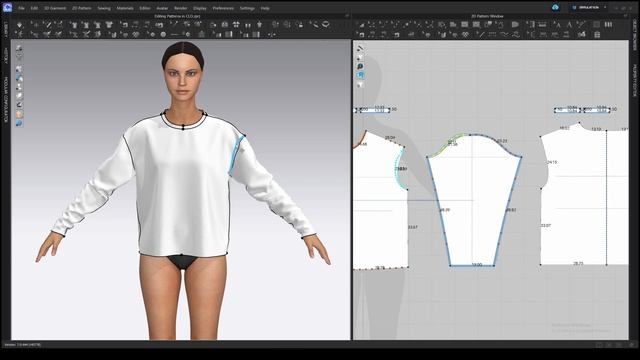Click the version text in status bar
The image size is (640, 360).
(x=23, y=345)
